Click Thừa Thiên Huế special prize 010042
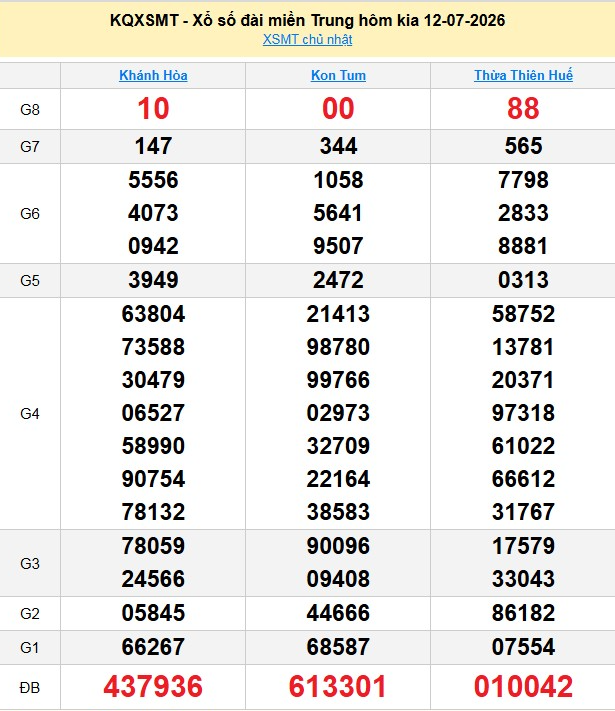 [x=523, y=687]
